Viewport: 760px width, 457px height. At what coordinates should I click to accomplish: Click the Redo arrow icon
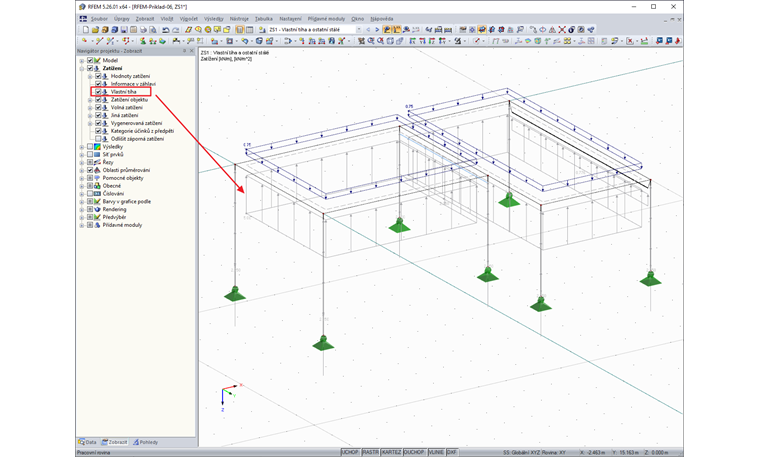175,30
